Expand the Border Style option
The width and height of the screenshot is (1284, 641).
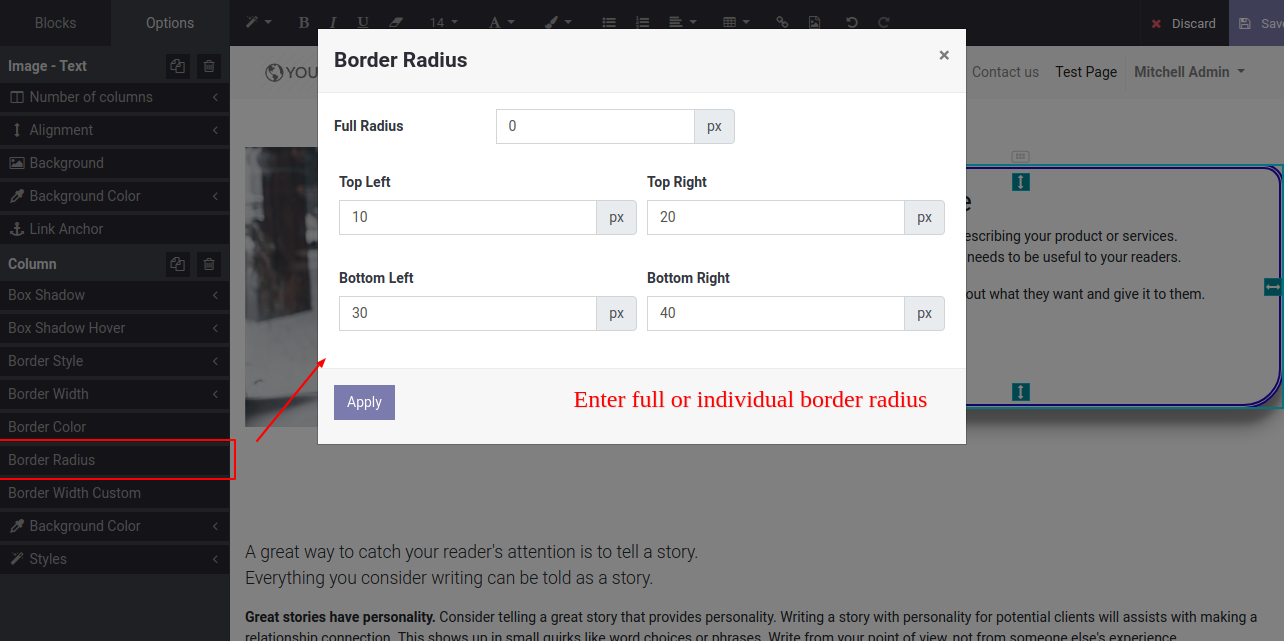click(x=115, y=361)
